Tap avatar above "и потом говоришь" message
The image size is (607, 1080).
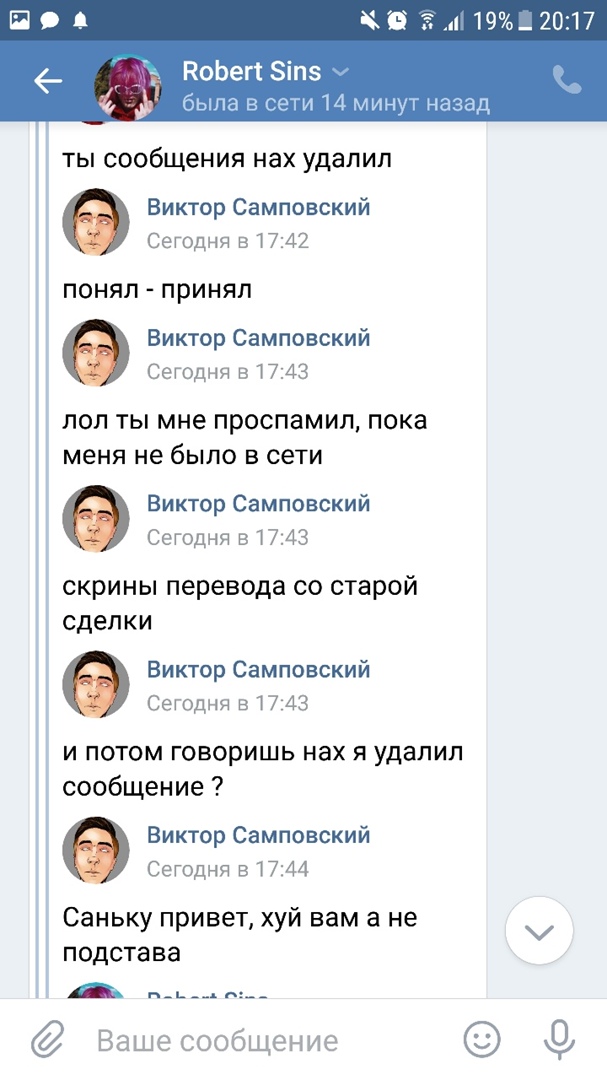pos(96,684)
